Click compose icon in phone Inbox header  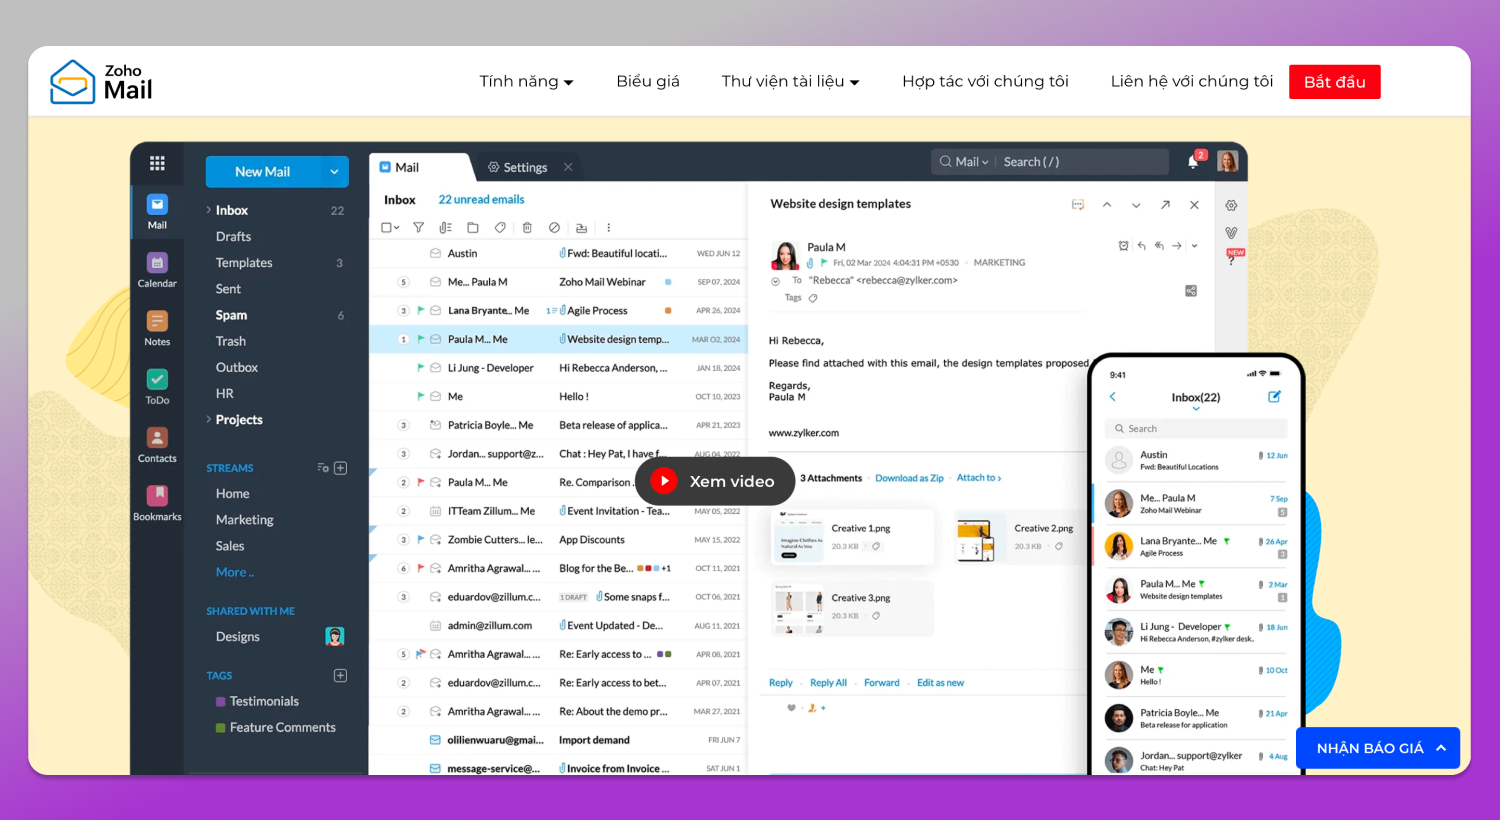[x=1274, y=397]
